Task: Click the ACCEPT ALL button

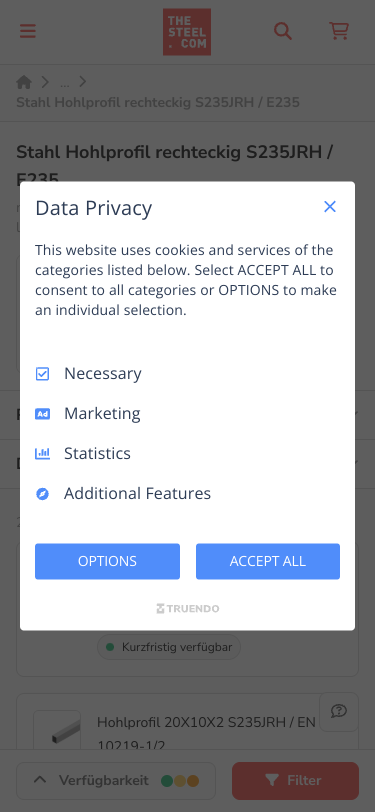Action: [x=268, y=561]
